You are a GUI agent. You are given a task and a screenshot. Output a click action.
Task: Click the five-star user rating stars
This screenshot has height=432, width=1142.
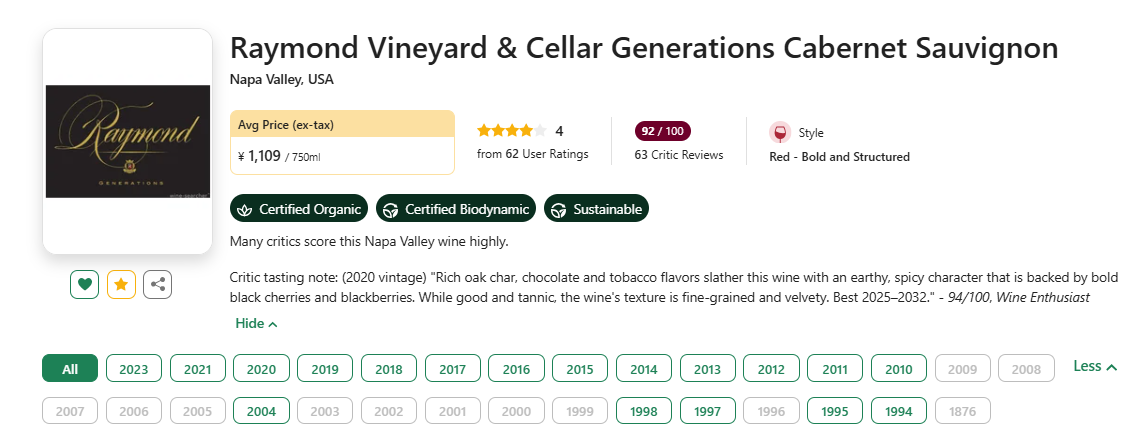(511, 131)
